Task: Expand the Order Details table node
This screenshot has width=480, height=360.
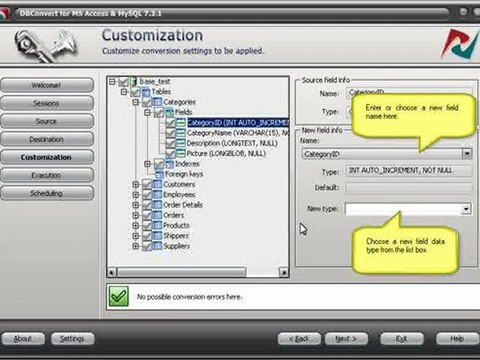Action: (x=136, y=205)
